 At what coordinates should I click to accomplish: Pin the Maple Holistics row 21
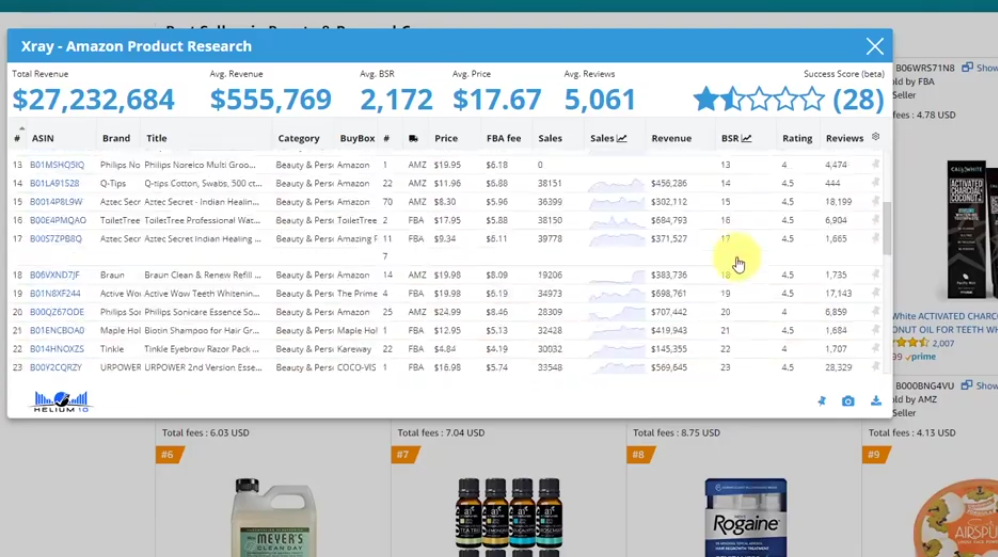(876, 330)
